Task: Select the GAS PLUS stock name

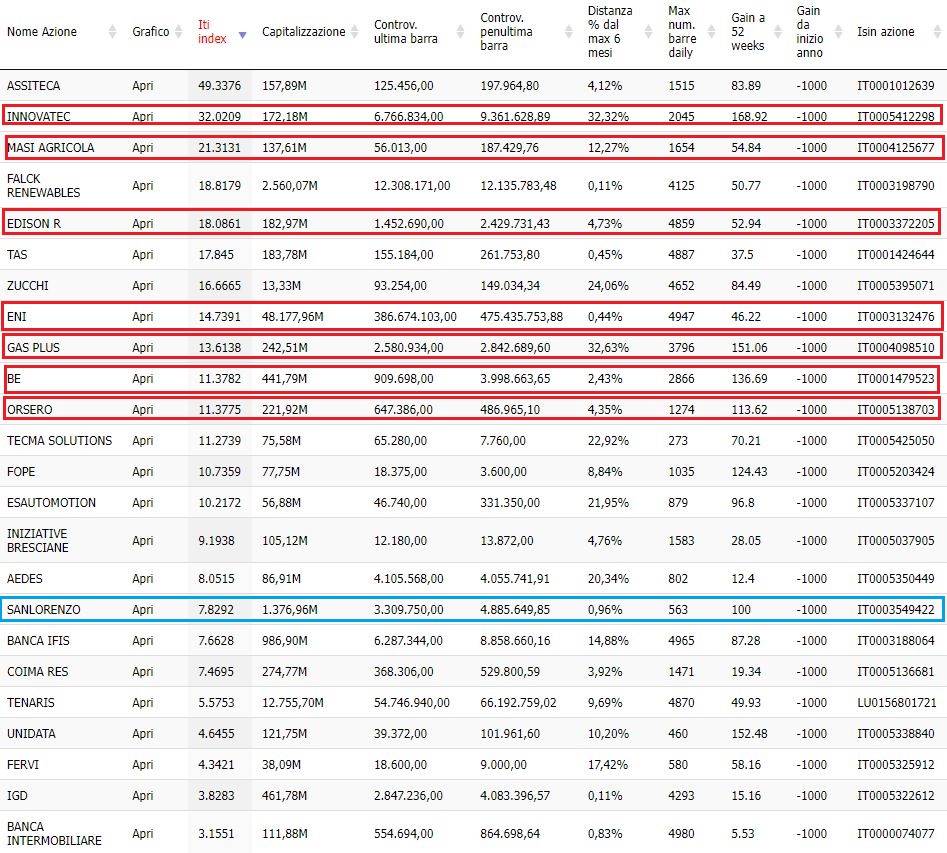Action: pyautogui.click(x=33, y=347)
